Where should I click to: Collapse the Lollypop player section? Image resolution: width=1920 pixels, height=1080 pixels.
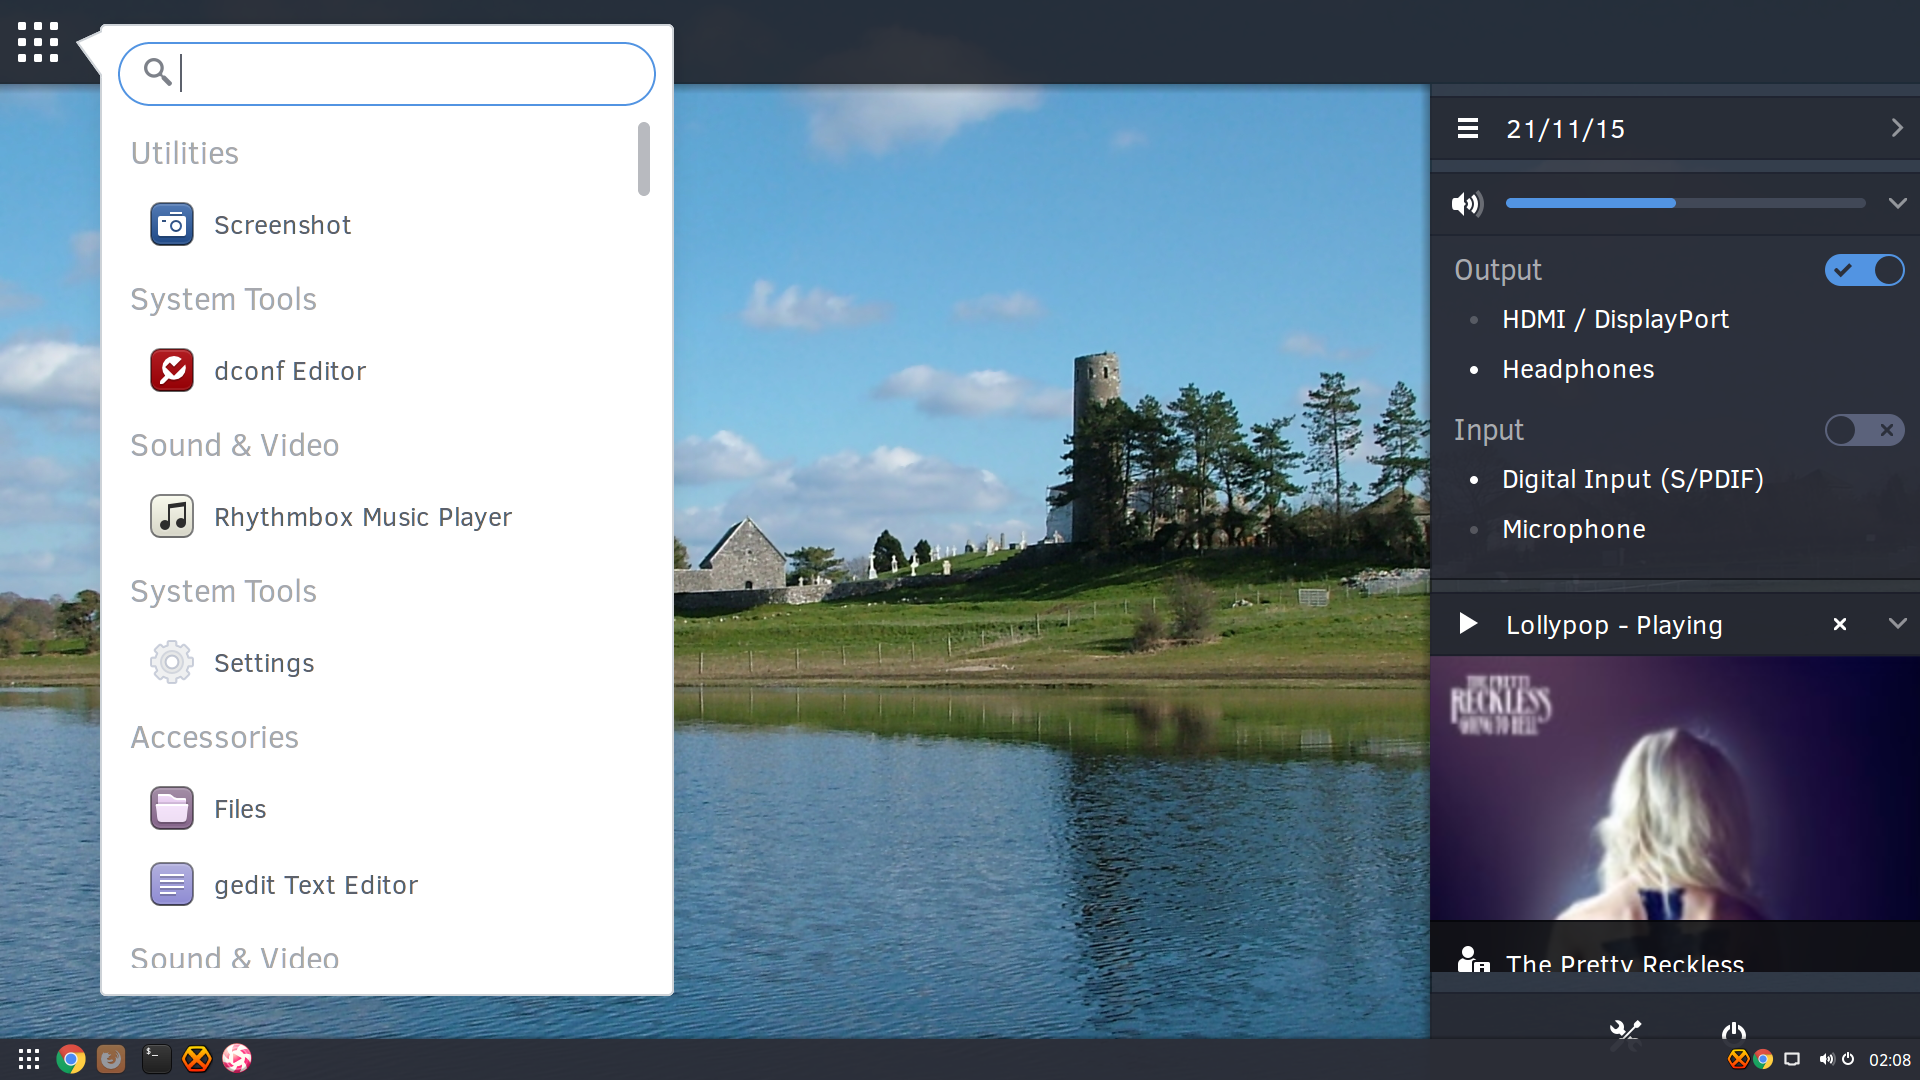pyautogui.click(x=1897, y=624)
